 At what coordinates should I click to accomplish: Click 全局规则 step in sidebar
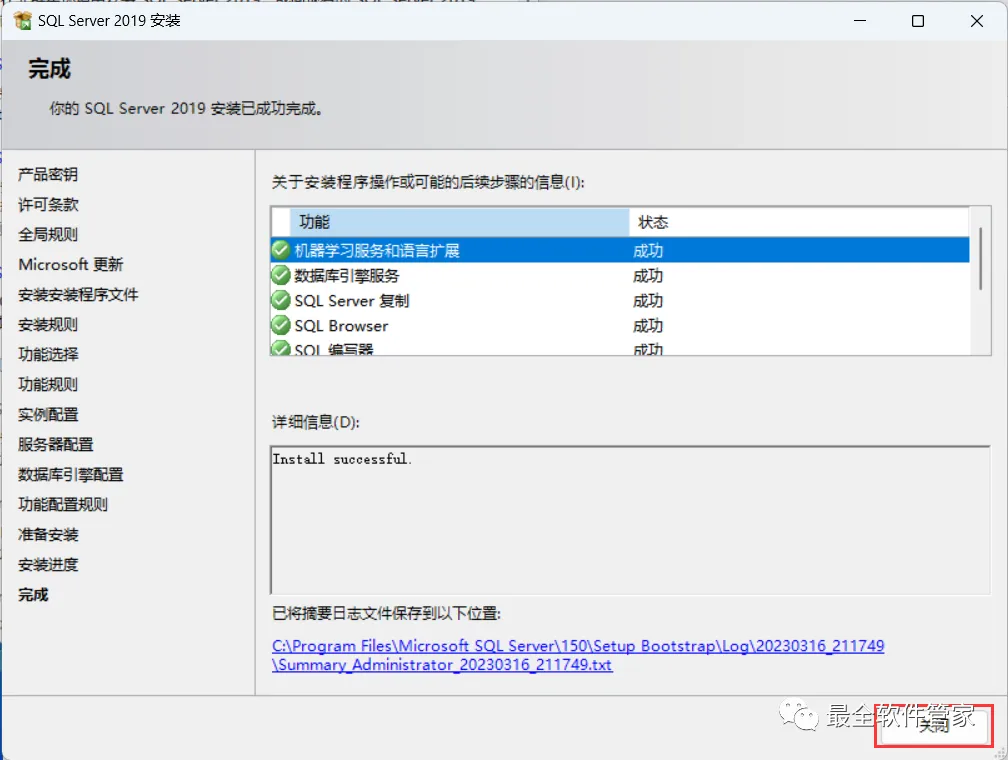click(x=48, y=234)
